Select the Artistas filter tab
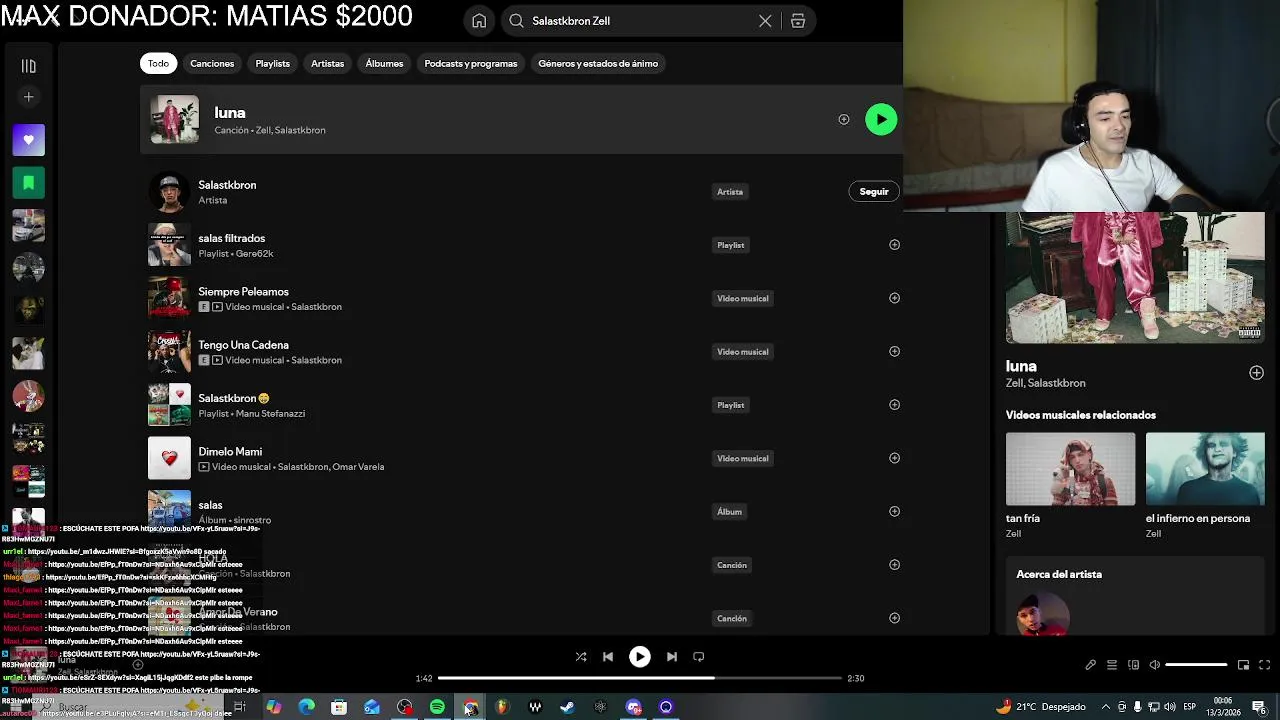Viewport: 1280px width, 720px height. (327, 63)
